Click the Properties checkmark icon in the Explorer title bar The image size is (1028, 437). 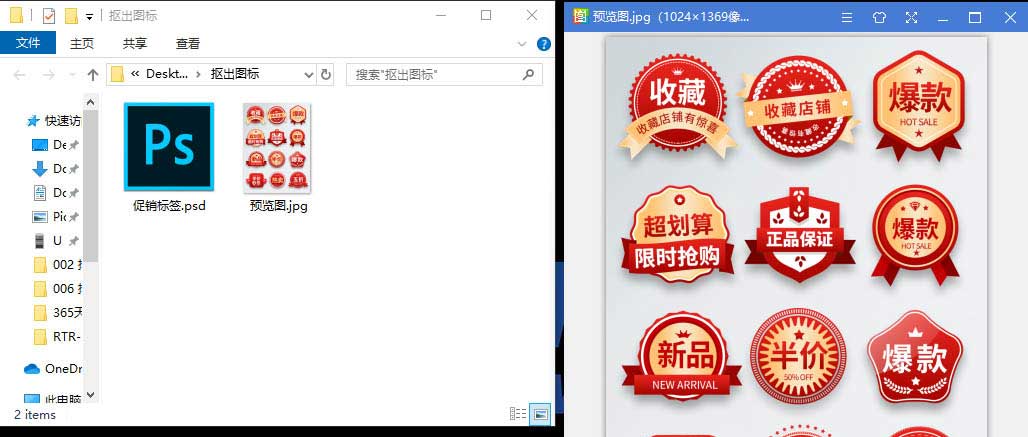point(49,16)
